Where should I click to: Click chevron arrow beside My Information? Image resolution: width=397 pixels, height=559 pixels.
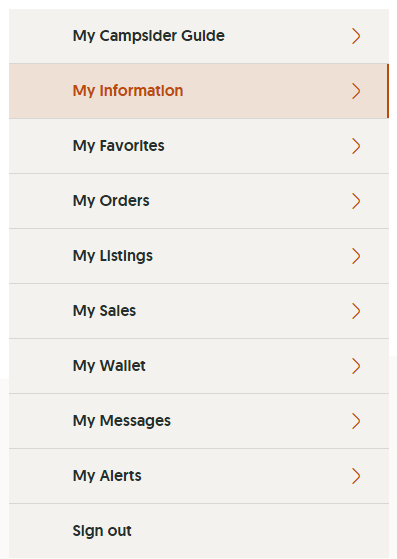pos(356,91)
